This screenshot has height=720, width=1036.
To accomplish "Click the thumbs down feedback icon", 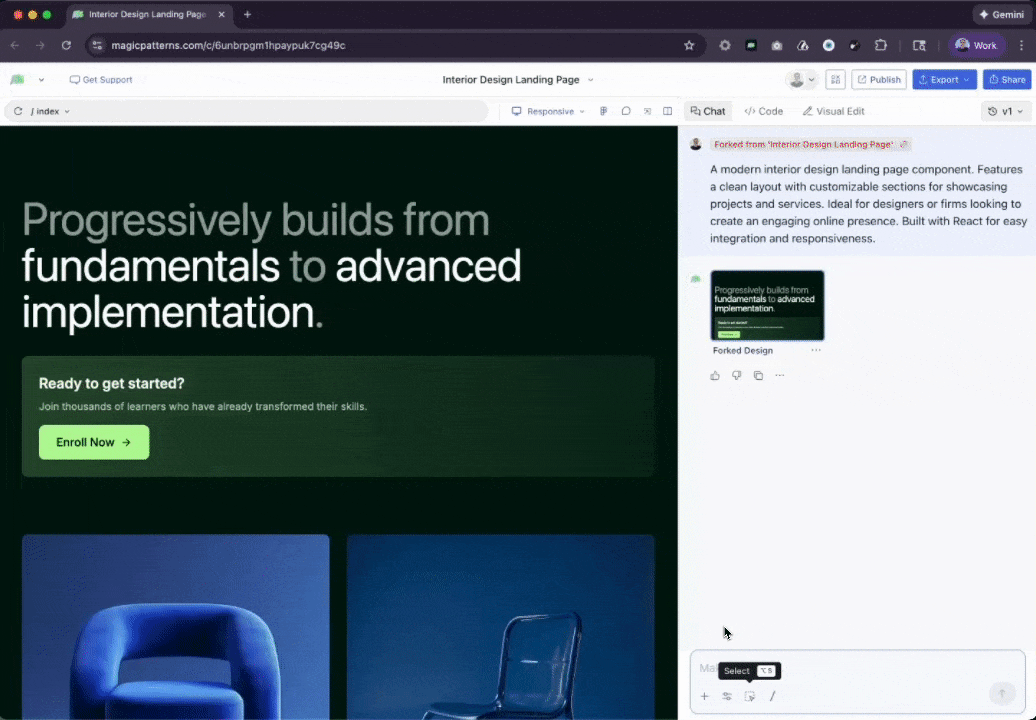I will coord(737,376).
